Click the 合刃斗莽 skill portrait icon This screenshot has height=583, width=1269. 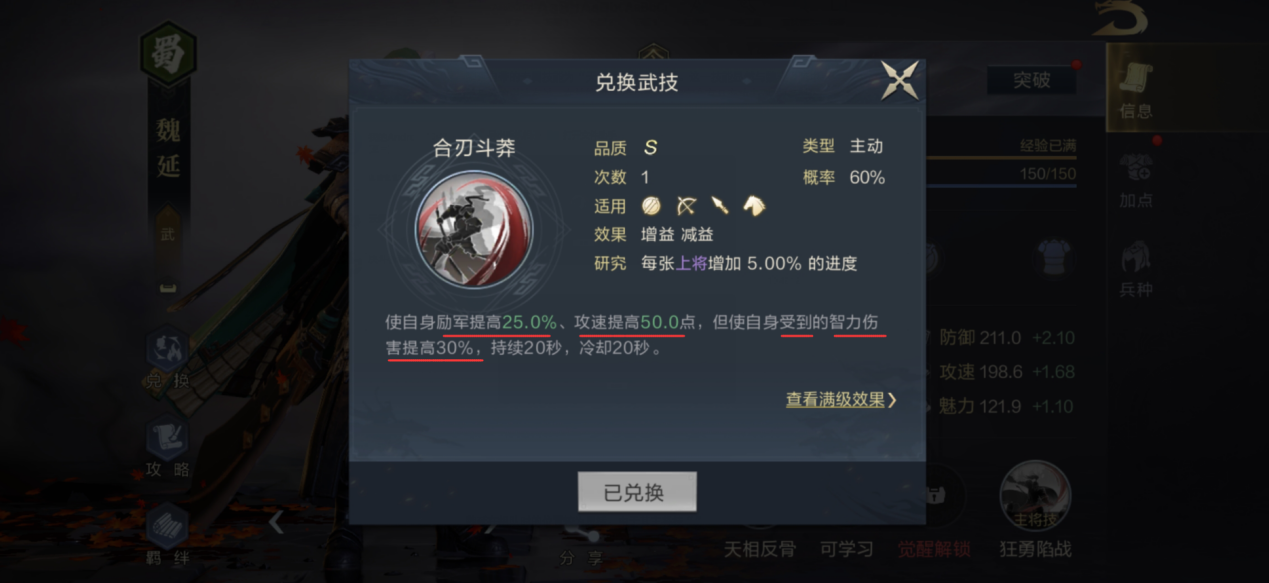coord(474,230)
